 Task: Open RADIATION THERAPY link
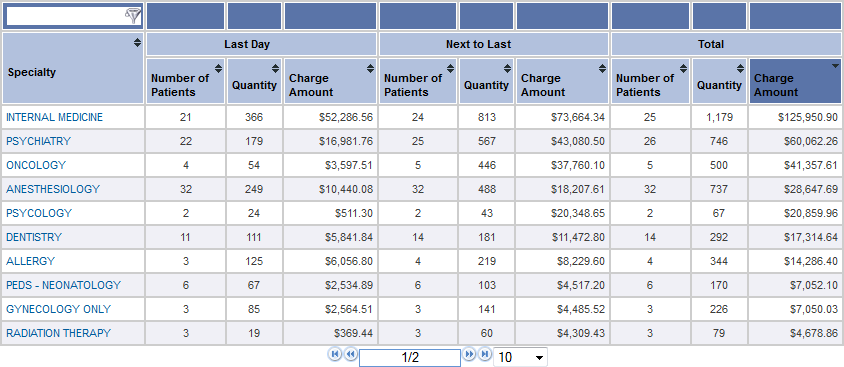(x=58, y=333)
